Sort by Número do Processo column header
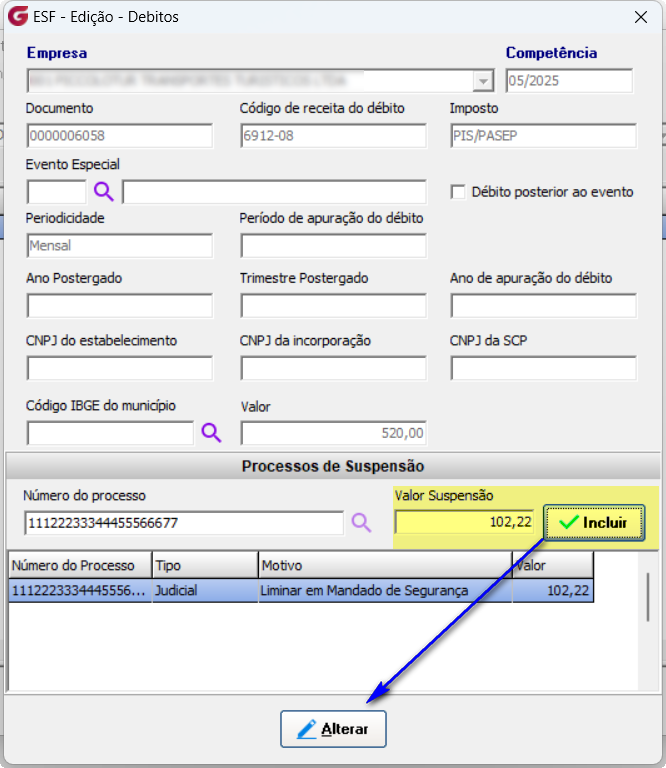 [80, 565]
